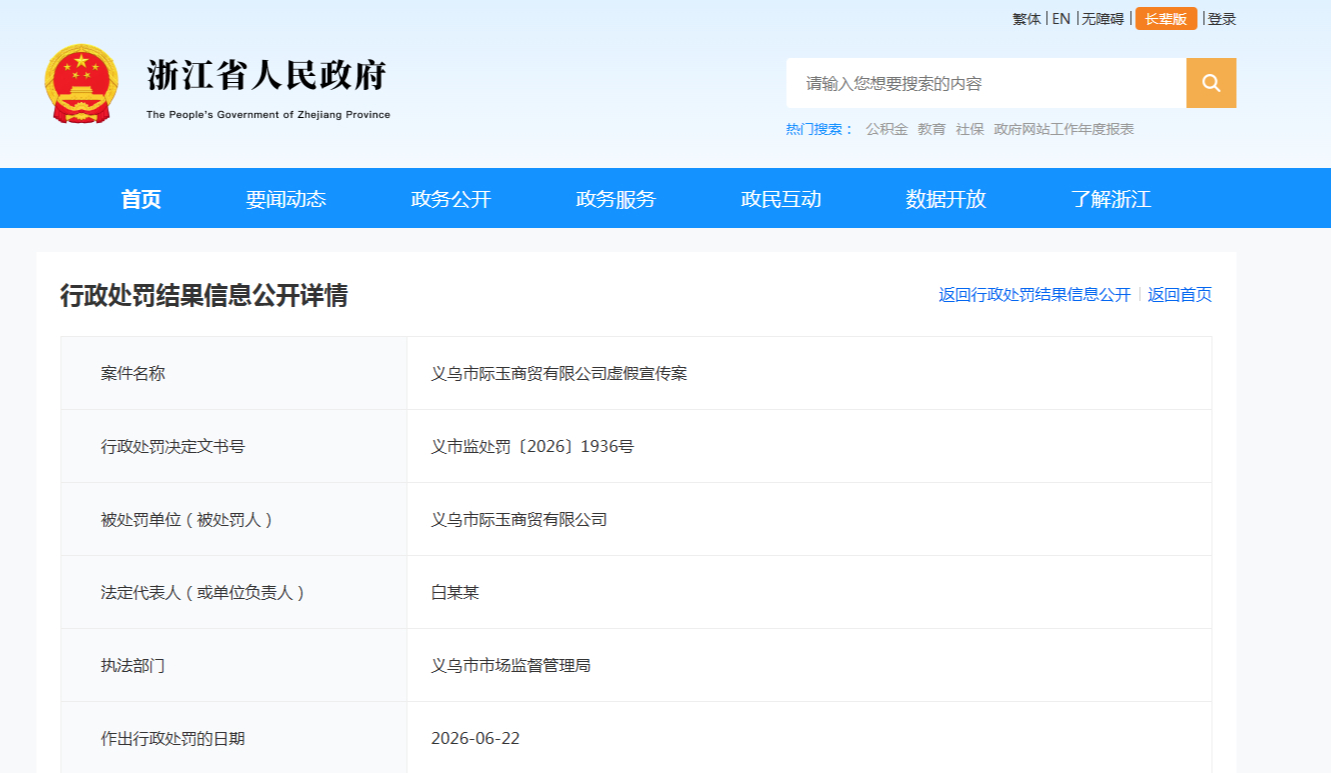Viewport: 1331px width, 773px height.
Task: Click 返回行政处罚结果信息公开 link
Action: tap(1035, 294)
